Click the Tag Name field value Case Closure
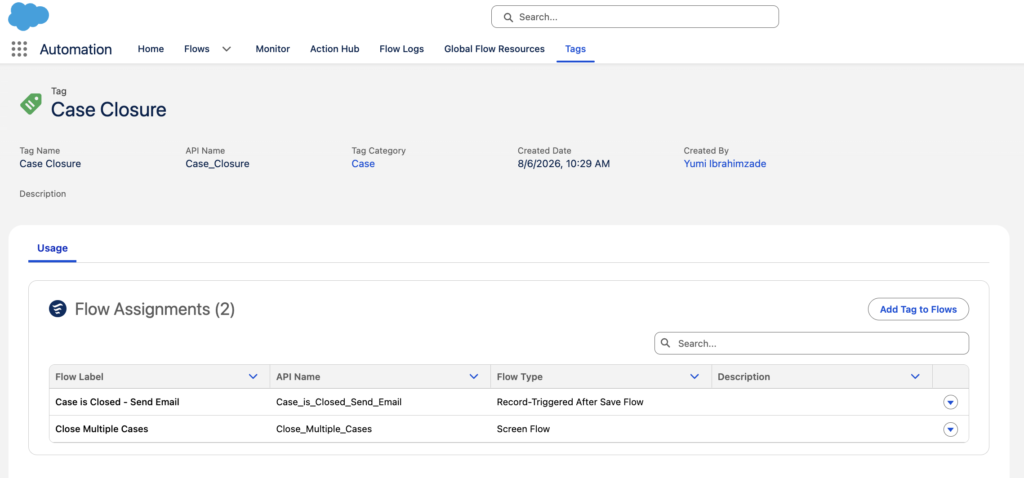The height and width of the screenshot is (478, 1024). (x=50, y=164)
